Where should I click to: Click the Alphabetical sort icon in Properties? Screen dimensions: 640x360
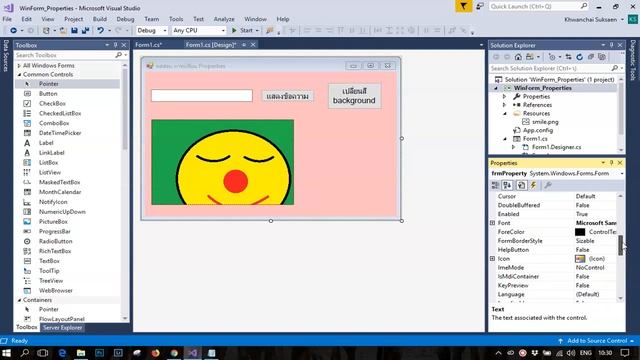[507, 185]
